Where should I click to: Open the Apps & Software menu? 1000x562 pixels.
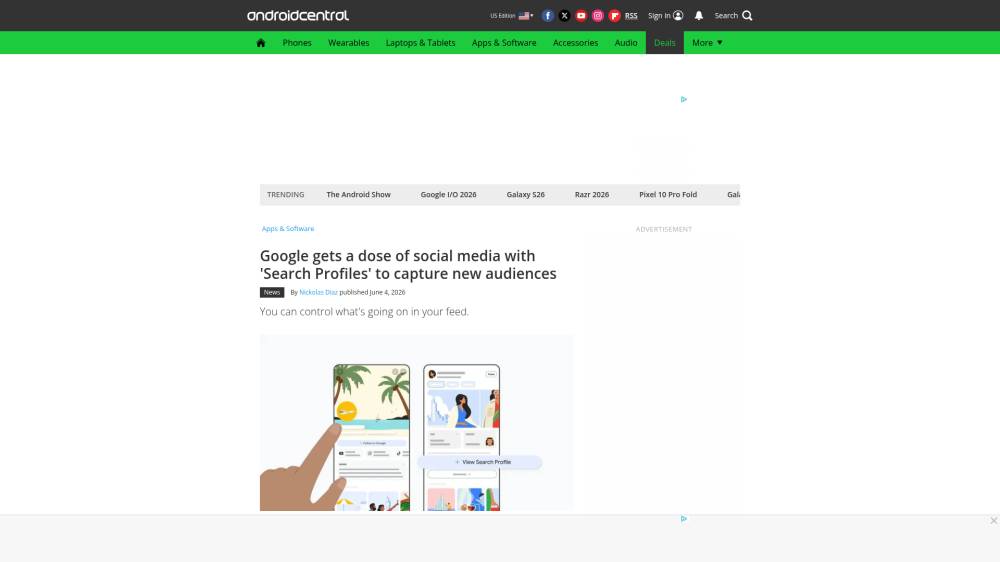coord(504,43)
